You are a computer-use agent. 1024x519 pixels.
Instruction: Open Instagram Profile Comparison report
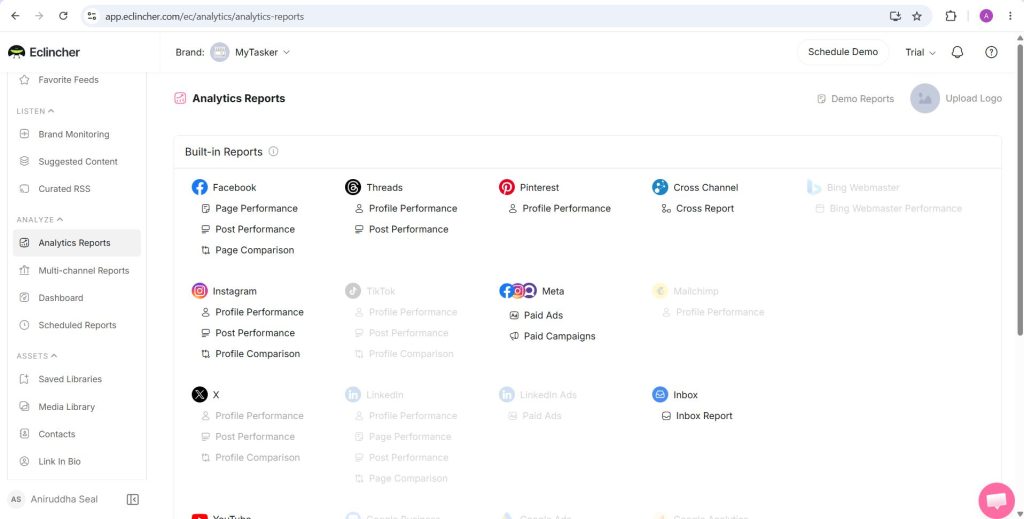251,354
